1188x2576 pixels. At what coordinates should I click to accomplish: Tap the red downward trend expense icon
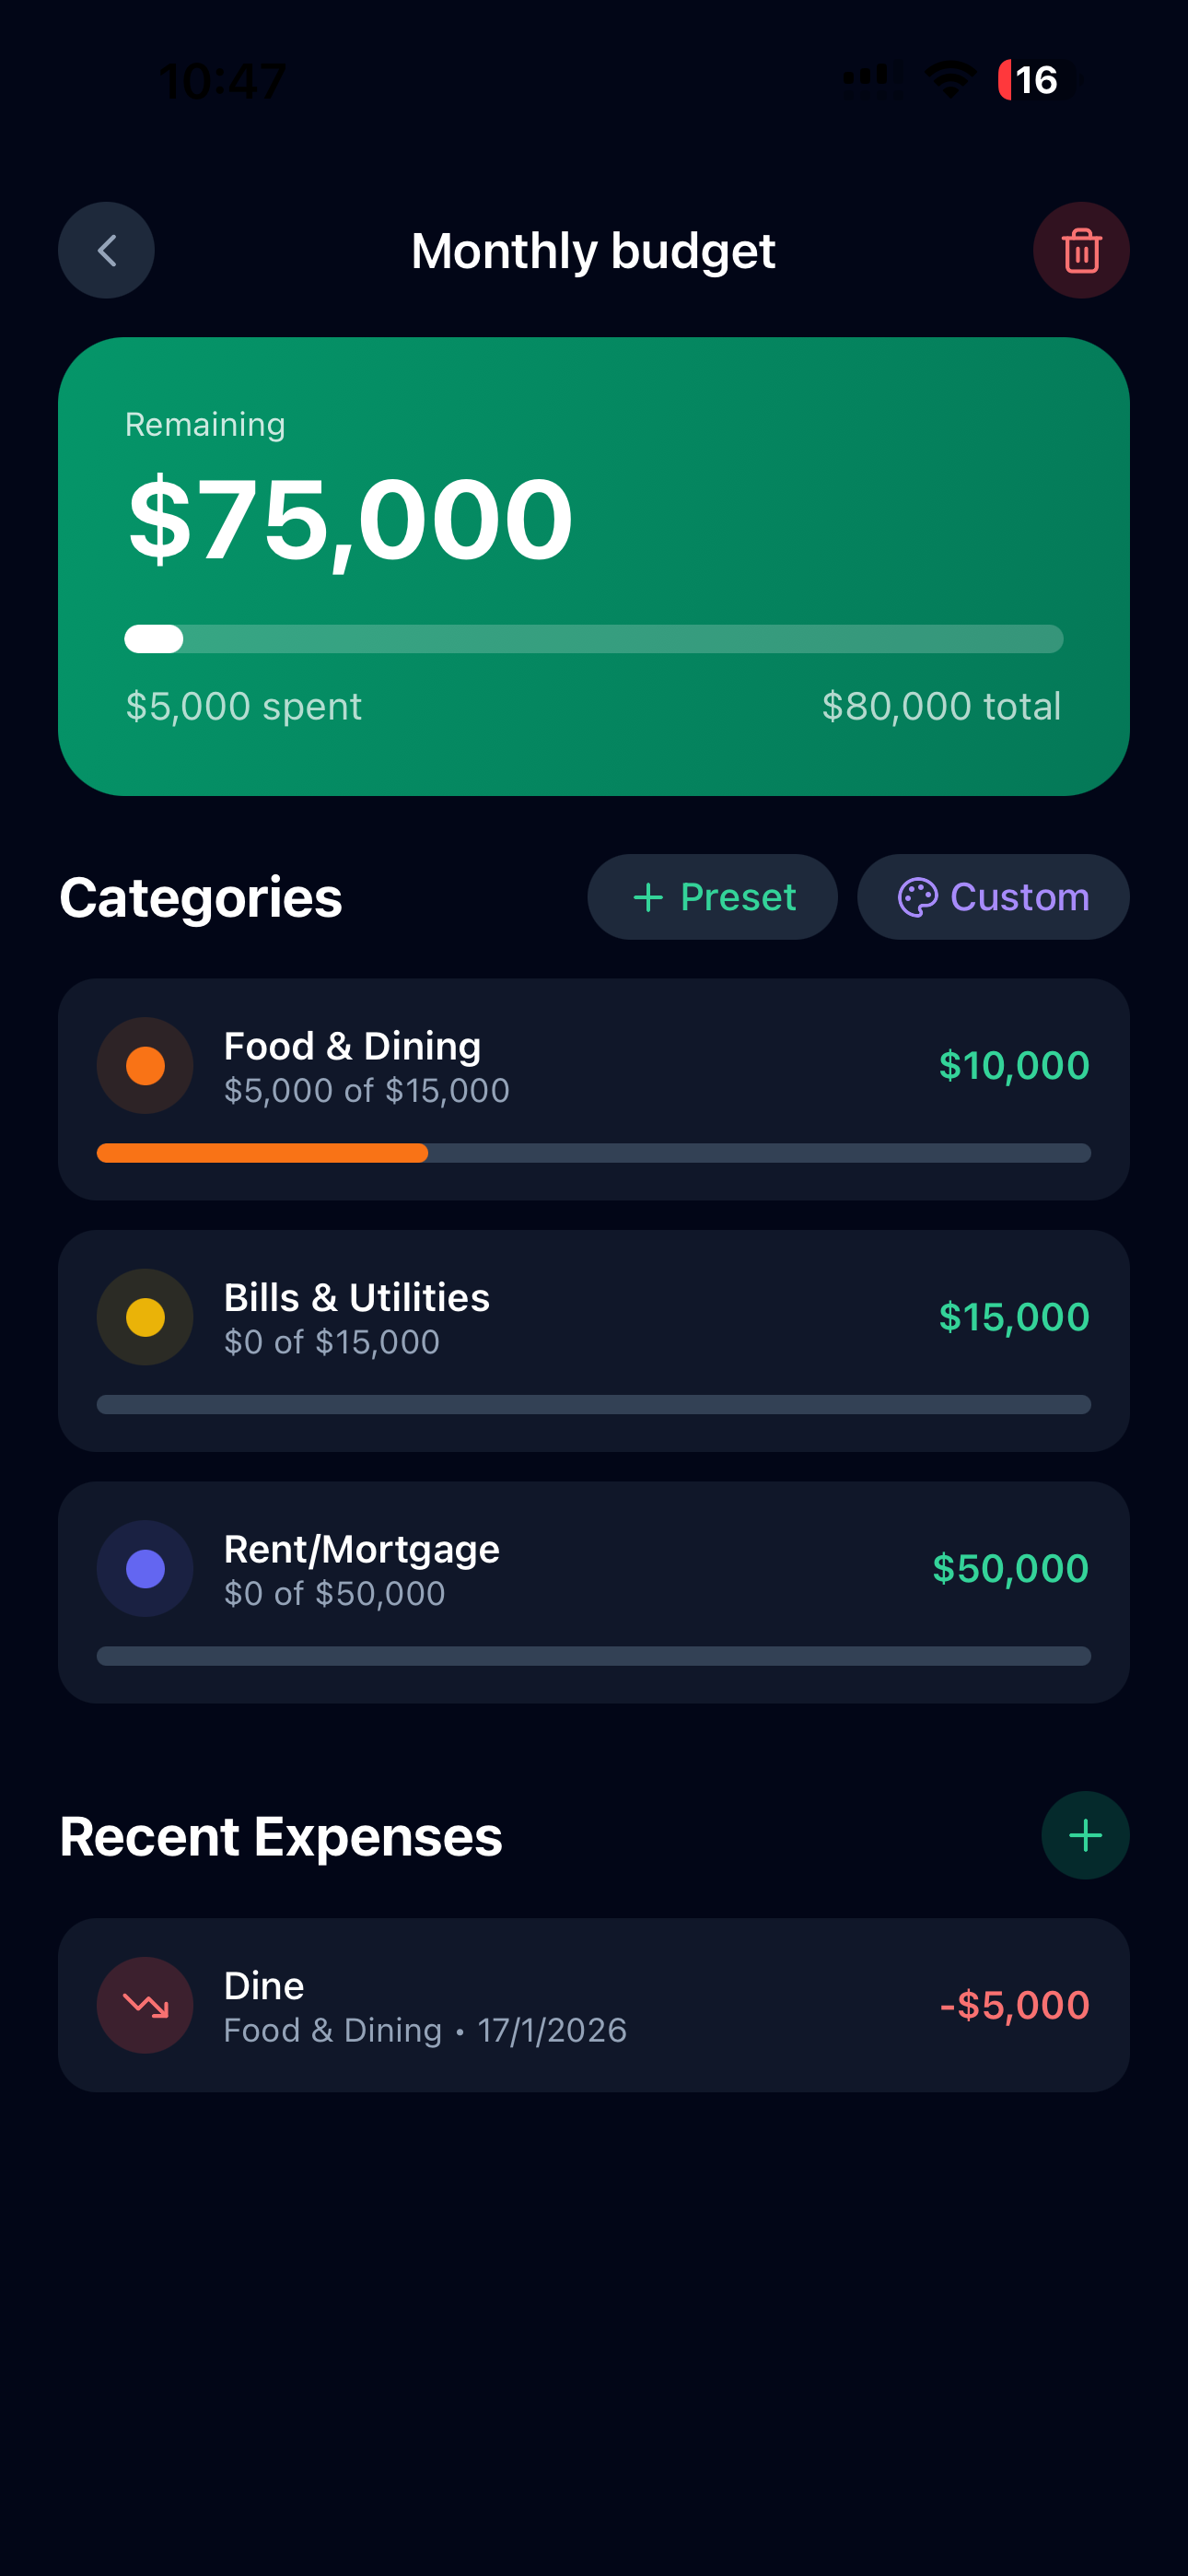pos(145,2005)
